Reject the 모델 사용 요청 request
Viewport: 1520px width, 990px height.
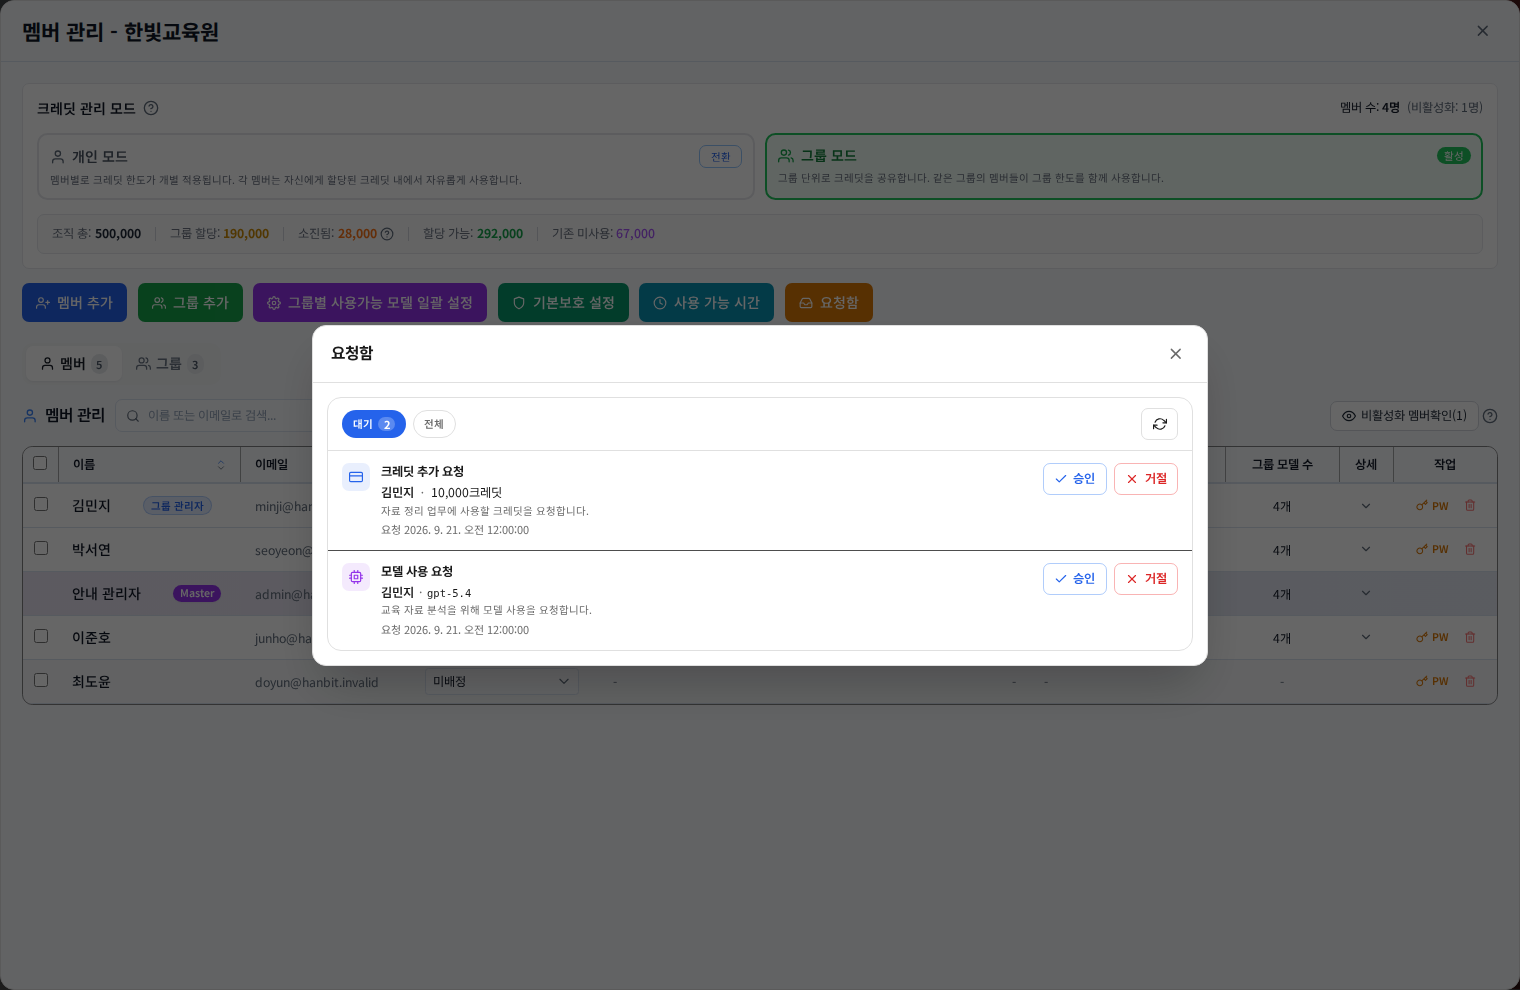(x=1146, y=579)
